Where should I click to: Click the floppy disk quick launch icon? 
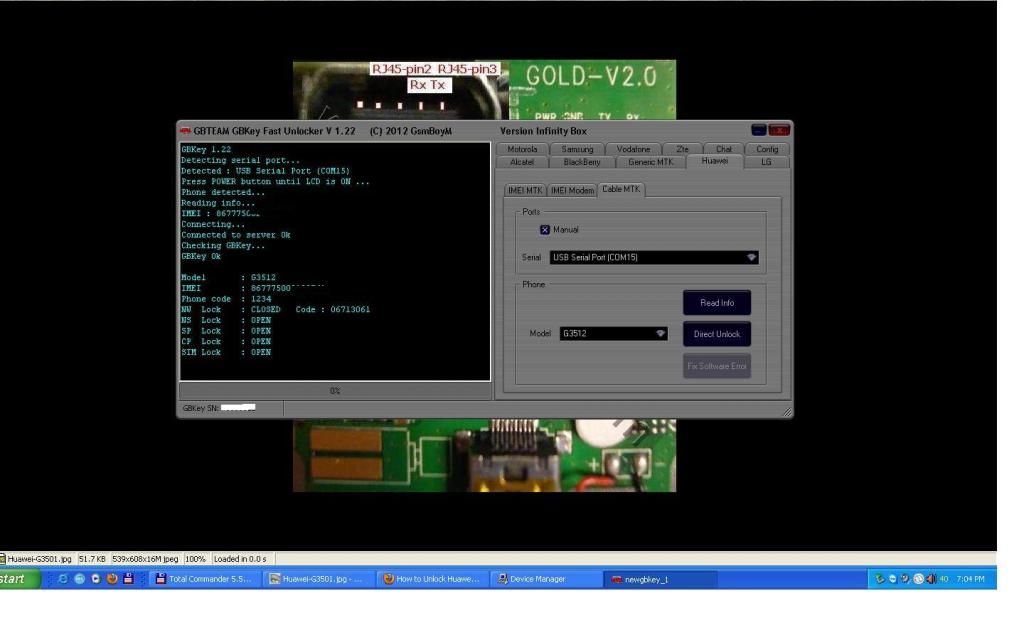[128, 579]
